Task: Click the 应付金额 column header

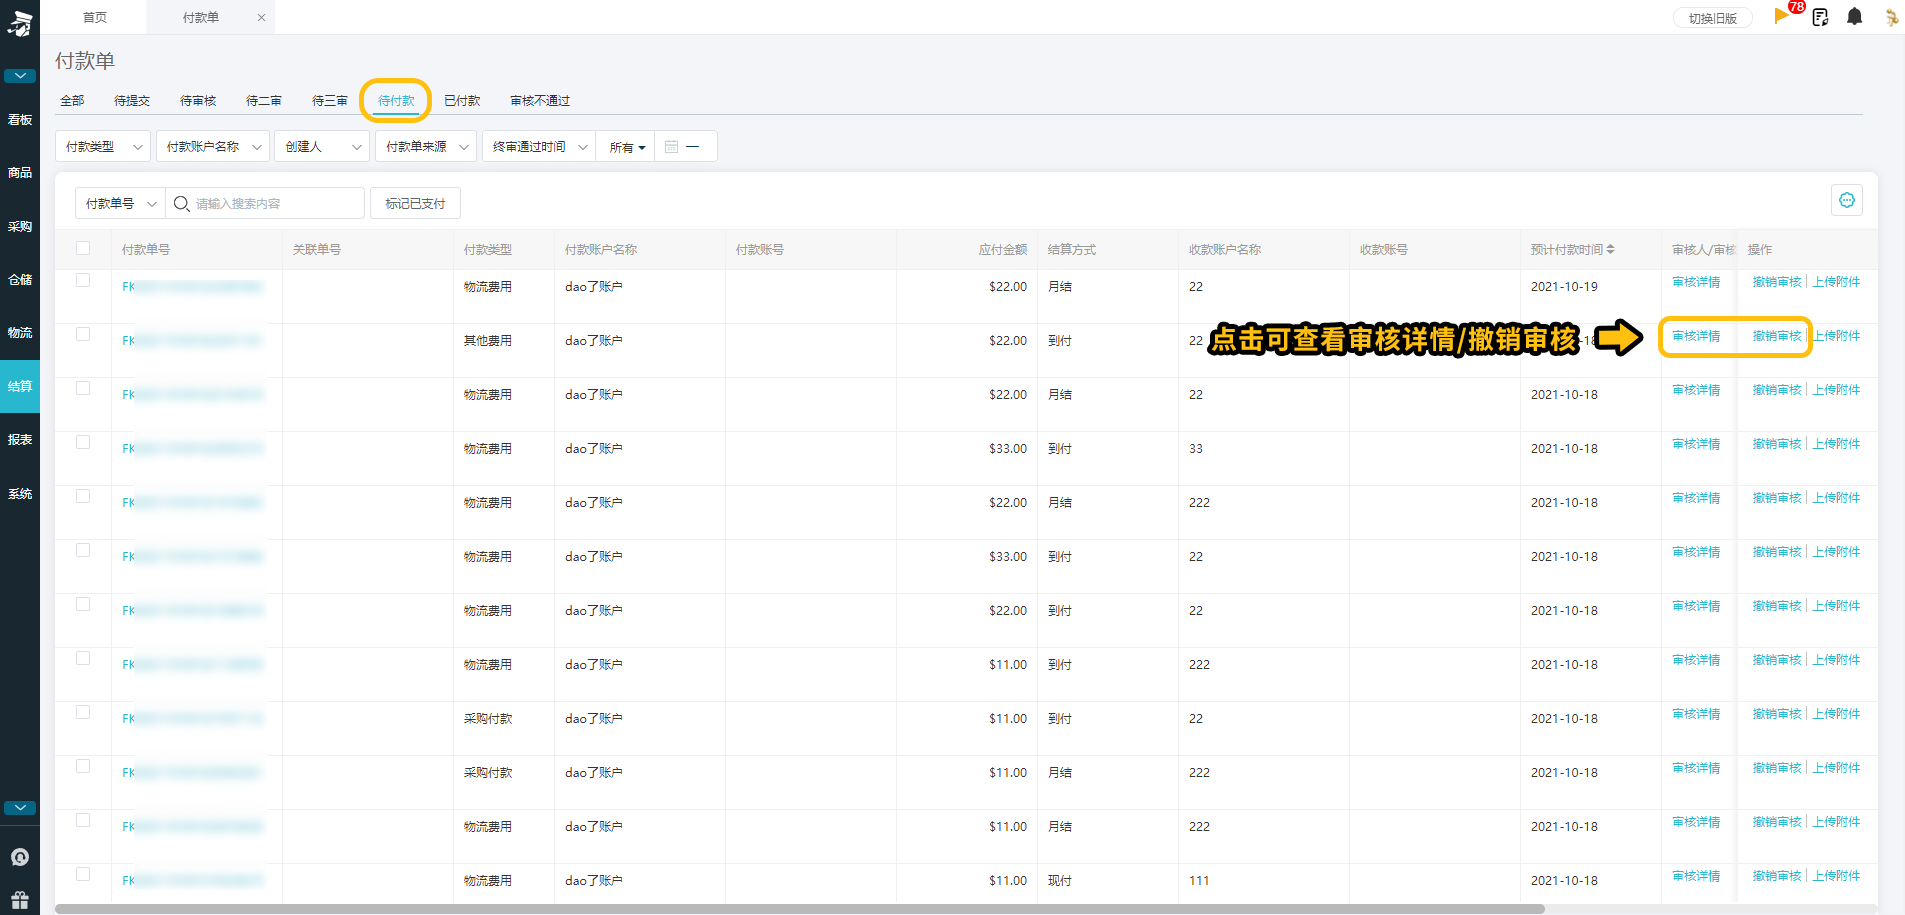Action: (1002, 249)
